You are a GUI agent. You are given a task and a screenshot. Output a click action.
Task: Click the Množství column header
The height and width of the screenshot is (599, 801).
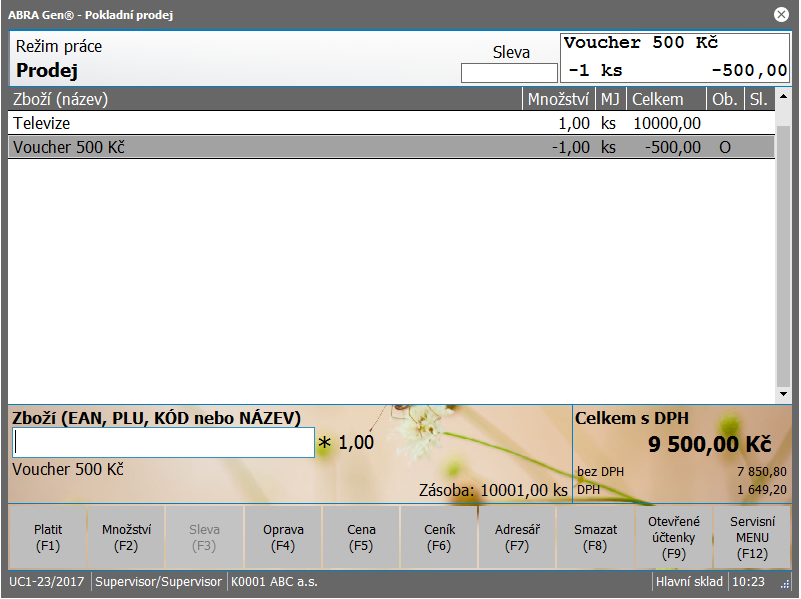pyautogui.click(x=558, y=99)
